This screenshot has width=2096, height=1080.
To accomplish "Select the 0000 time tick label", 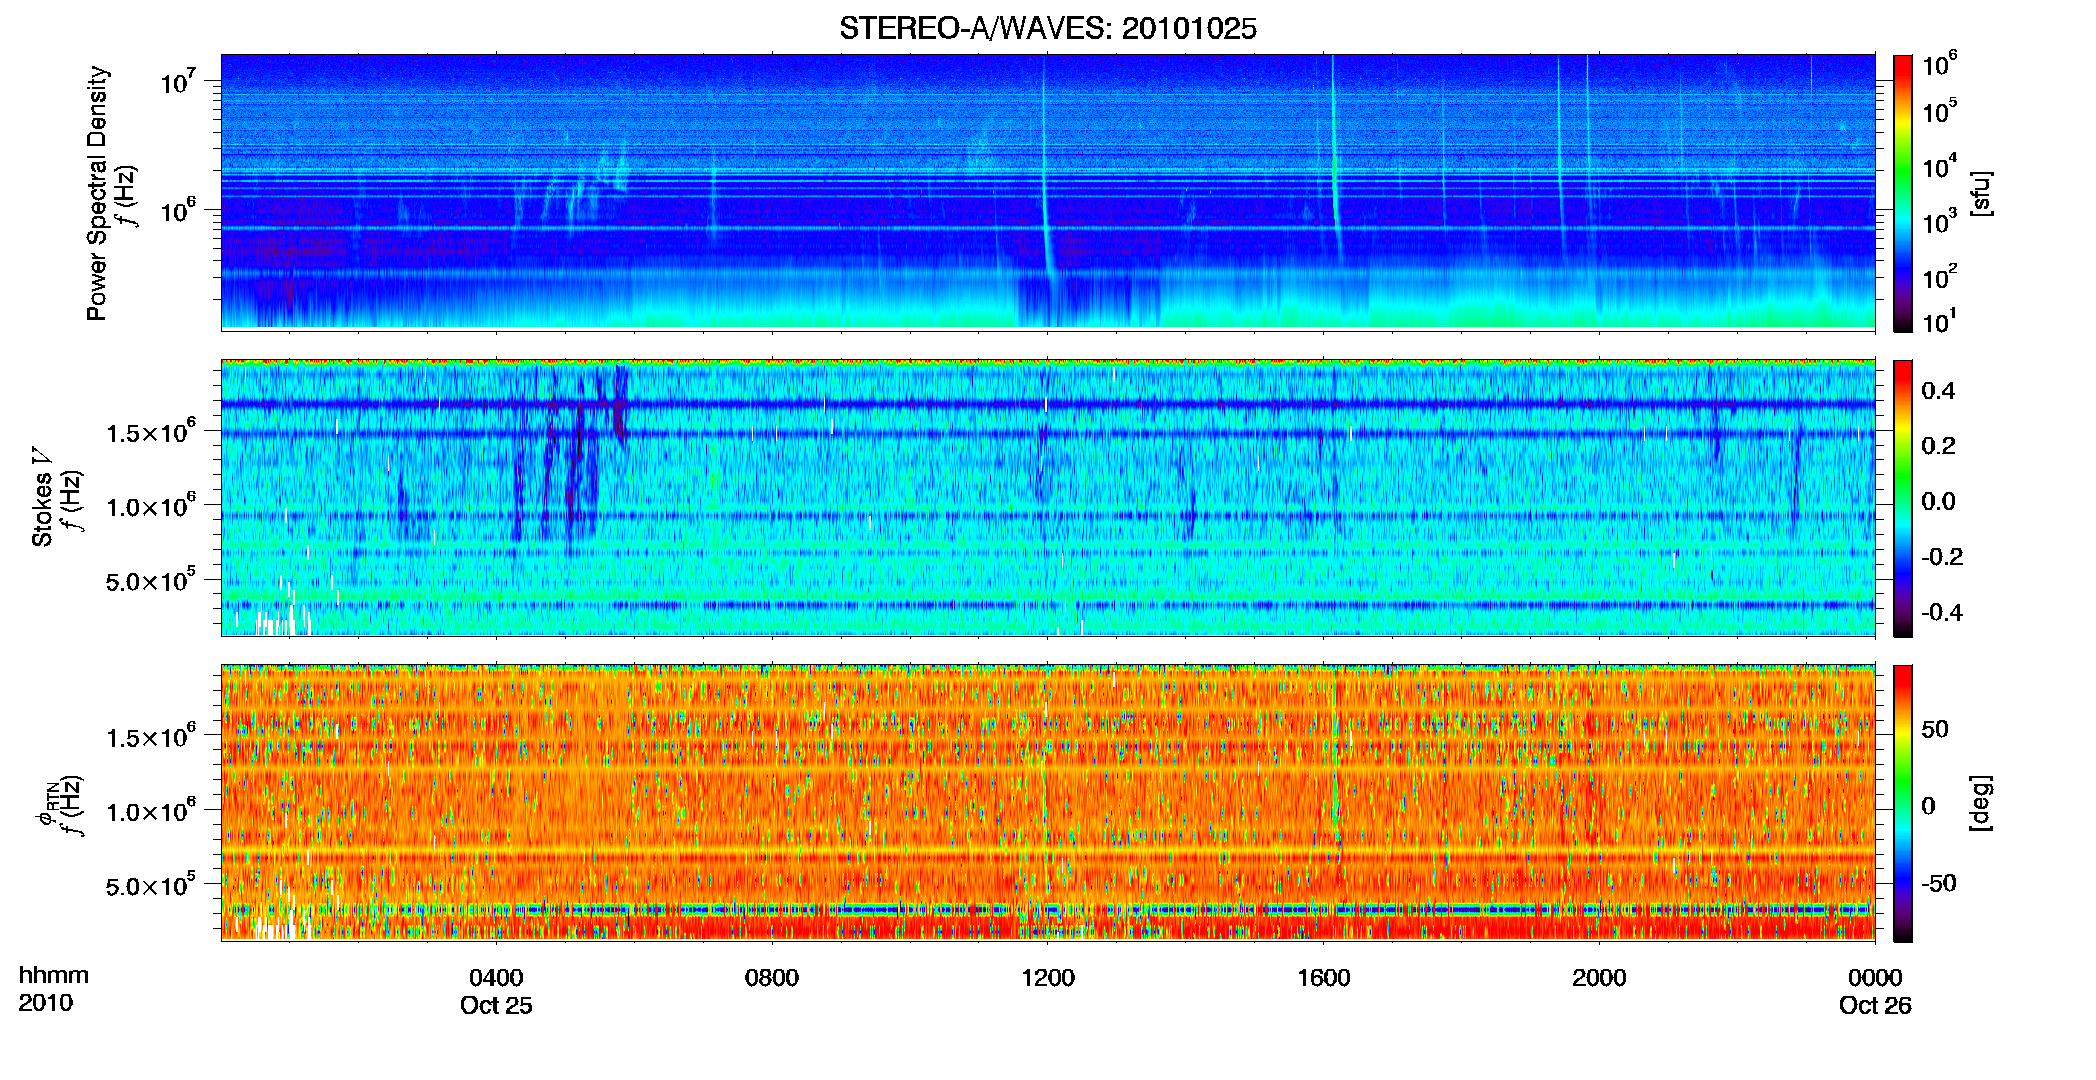I will [1875, 978].
